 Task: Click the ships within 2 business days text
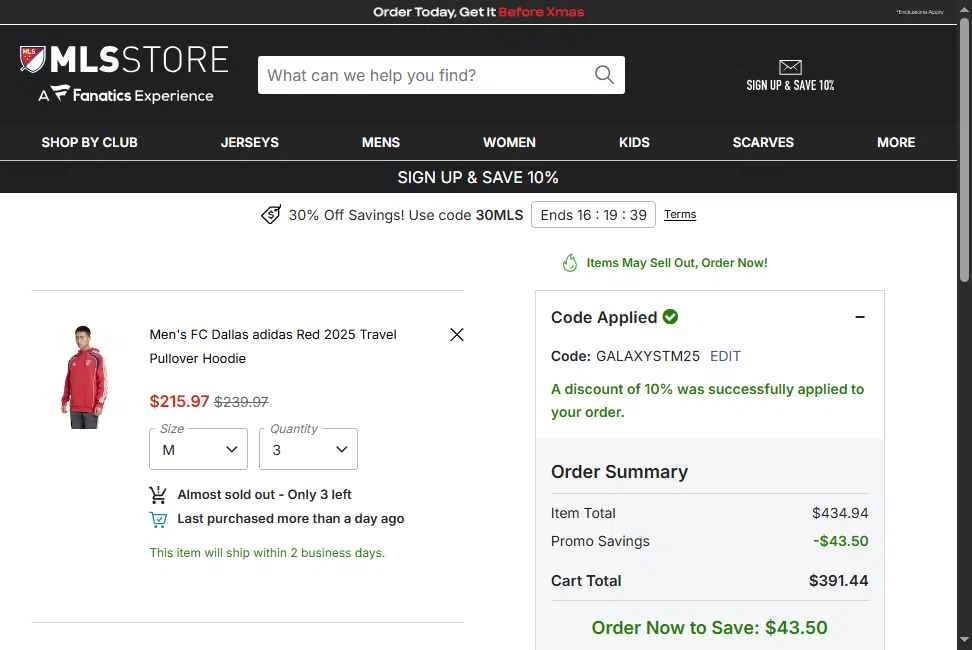267,553
